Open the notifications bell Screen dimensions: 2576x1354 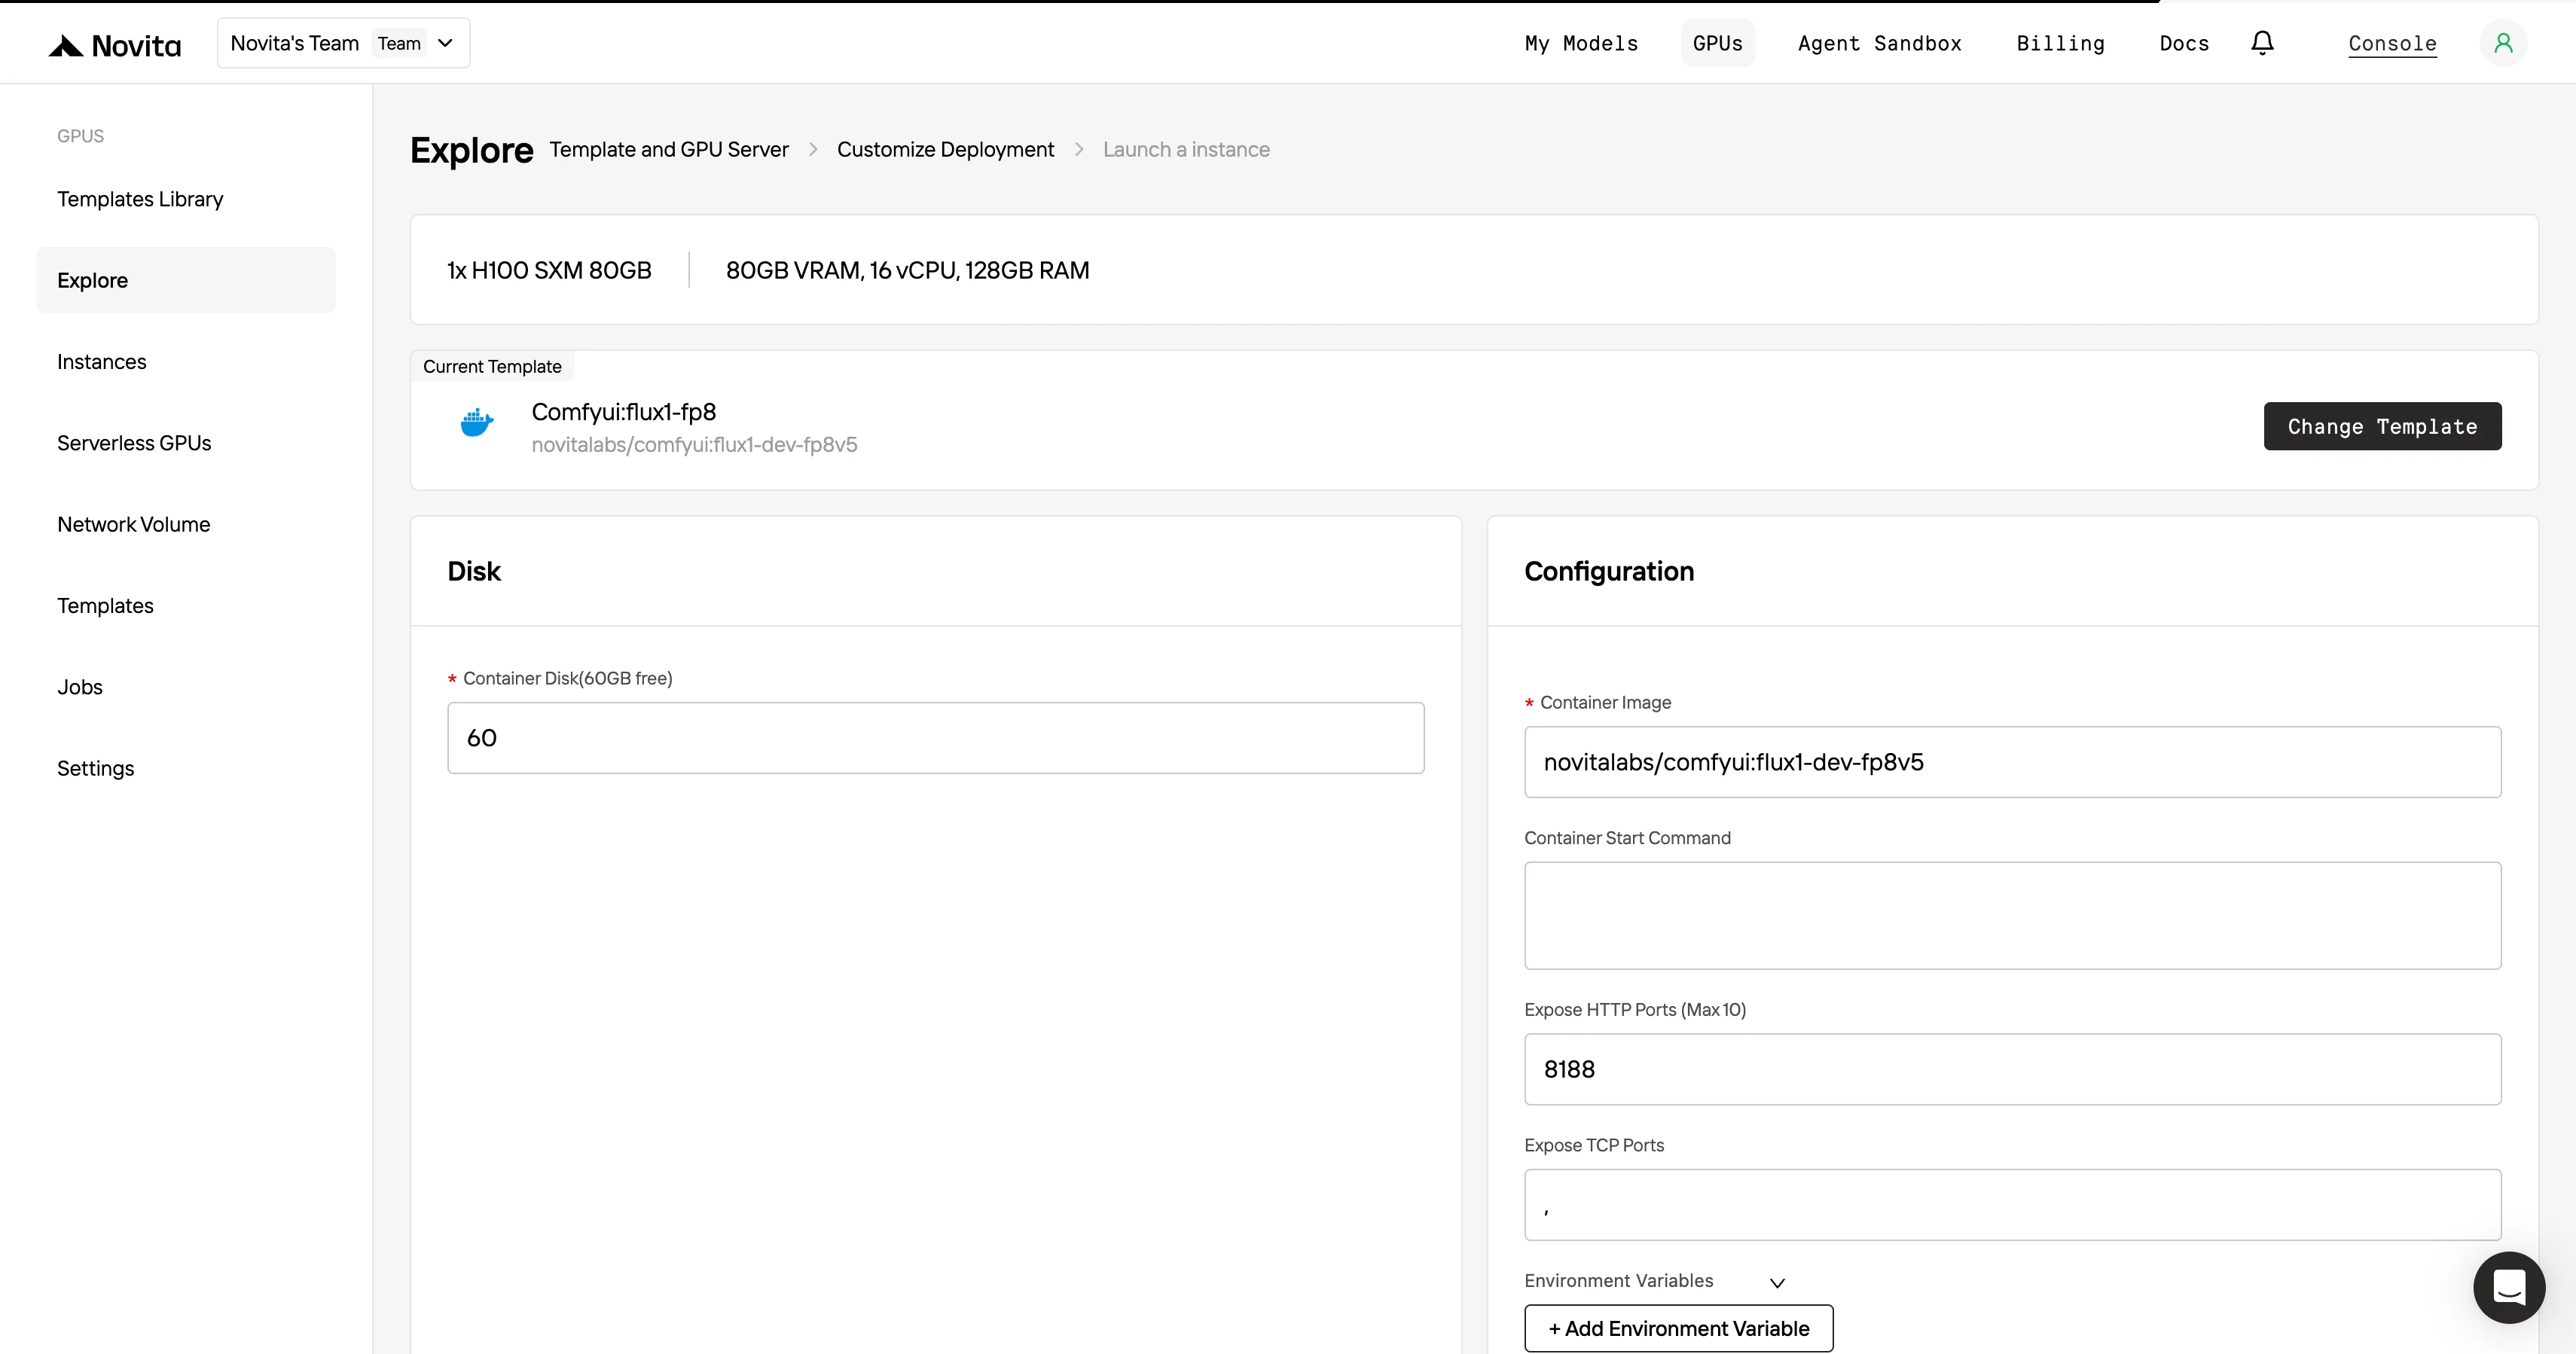[2262, 43]
